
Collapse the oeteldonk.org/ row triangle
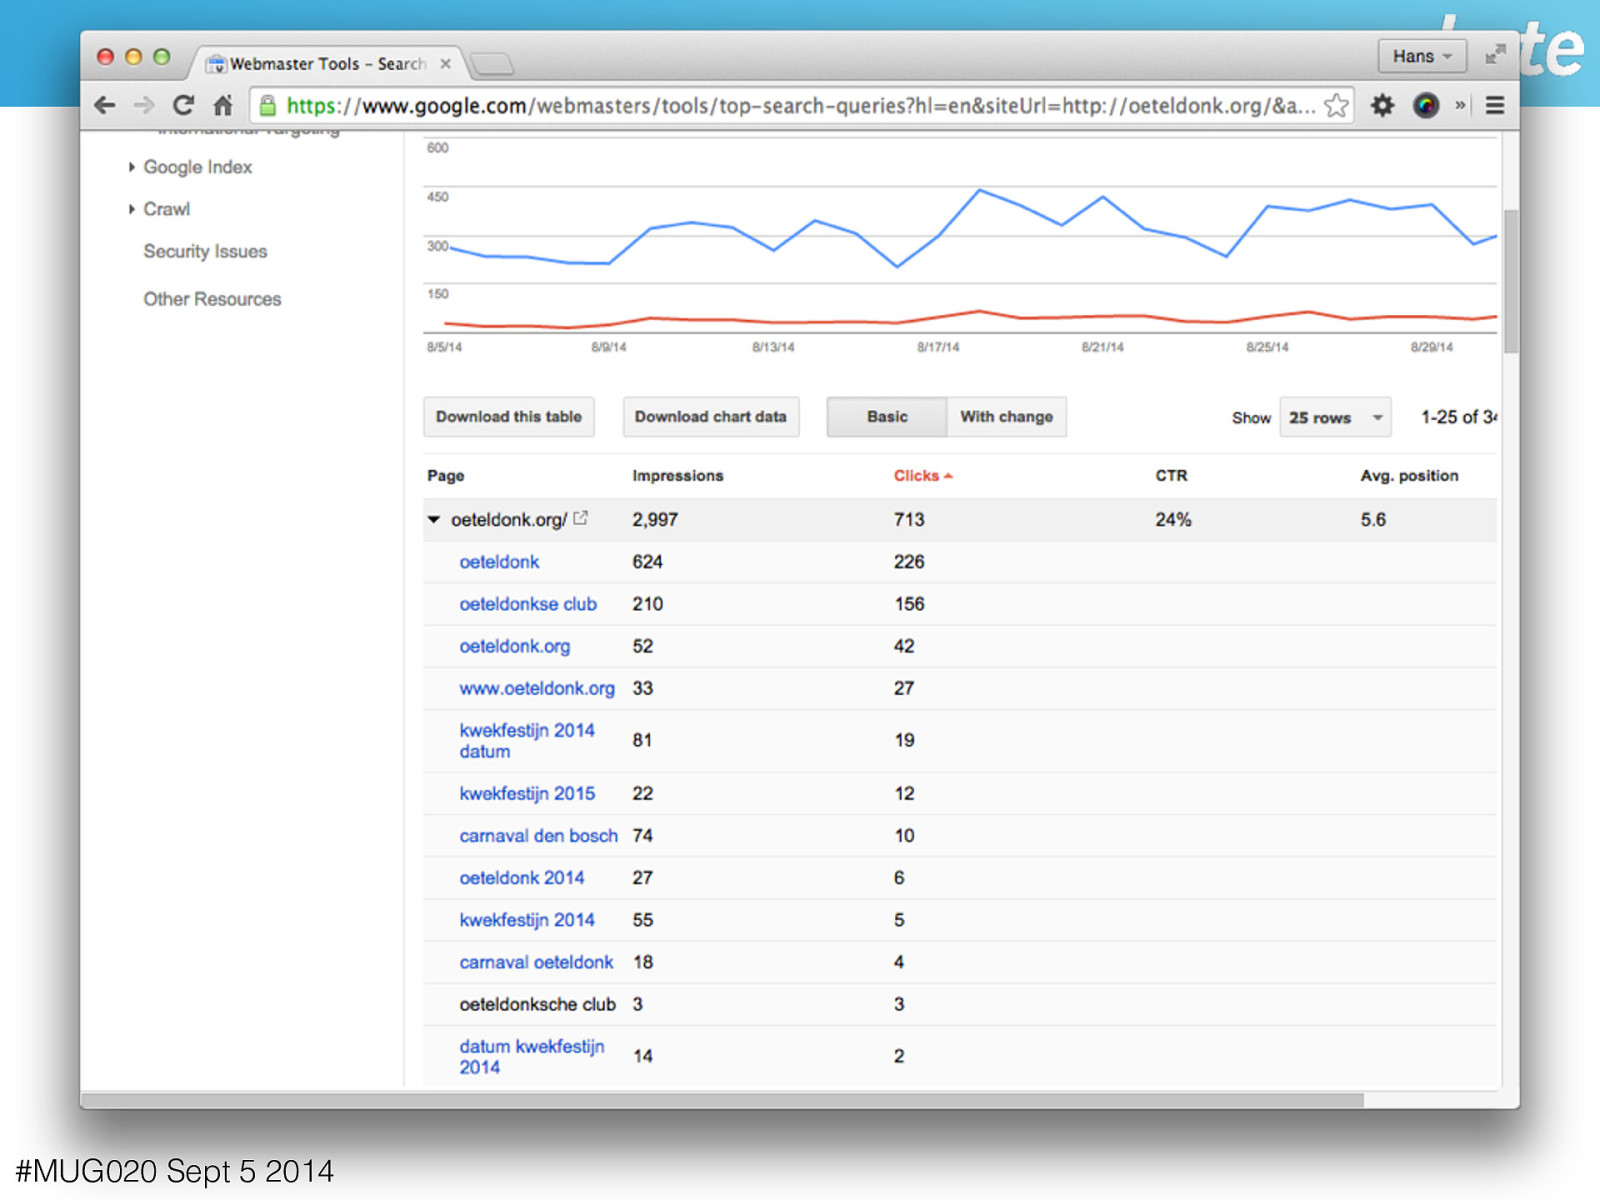click(434, 520)
